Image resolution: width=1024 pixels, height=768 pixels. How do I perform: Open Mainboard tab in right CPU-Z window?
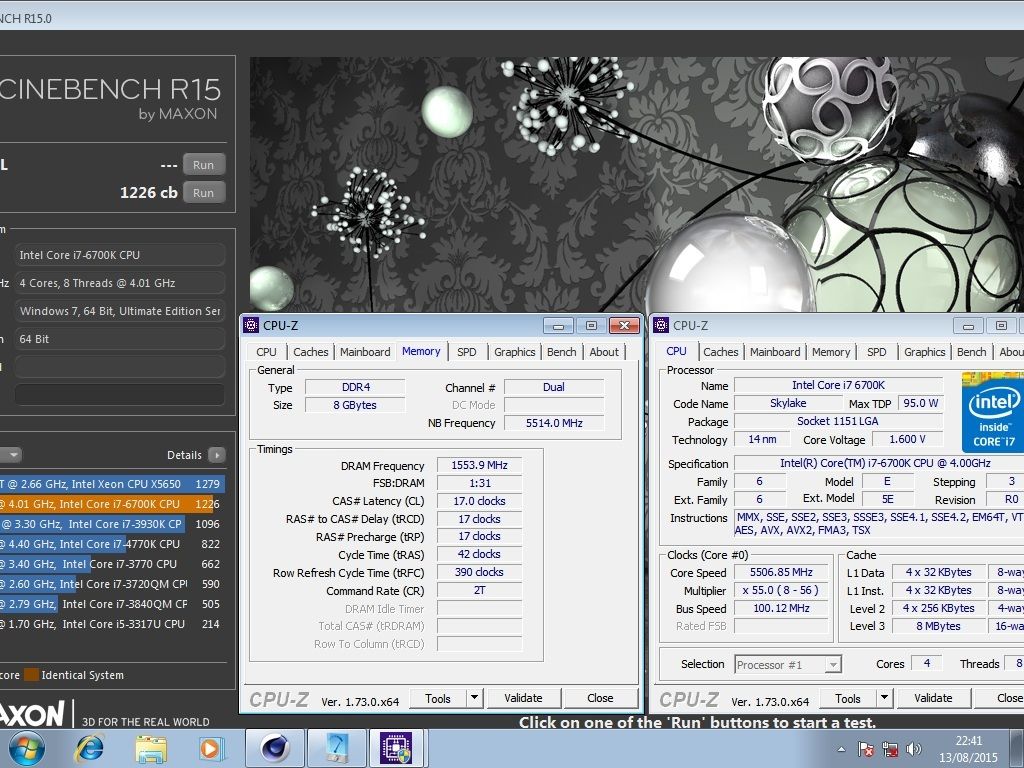pyautogui.click(x=775, y=352)
